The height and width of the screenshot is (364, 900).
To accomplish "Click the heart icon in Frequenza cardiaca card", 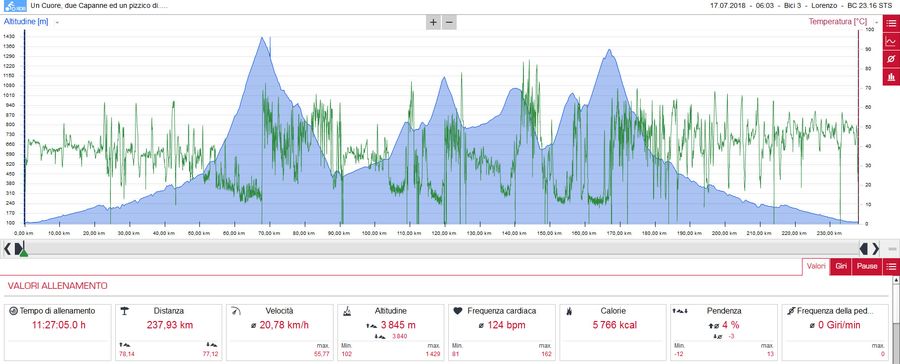I will (x=457, y=311).
